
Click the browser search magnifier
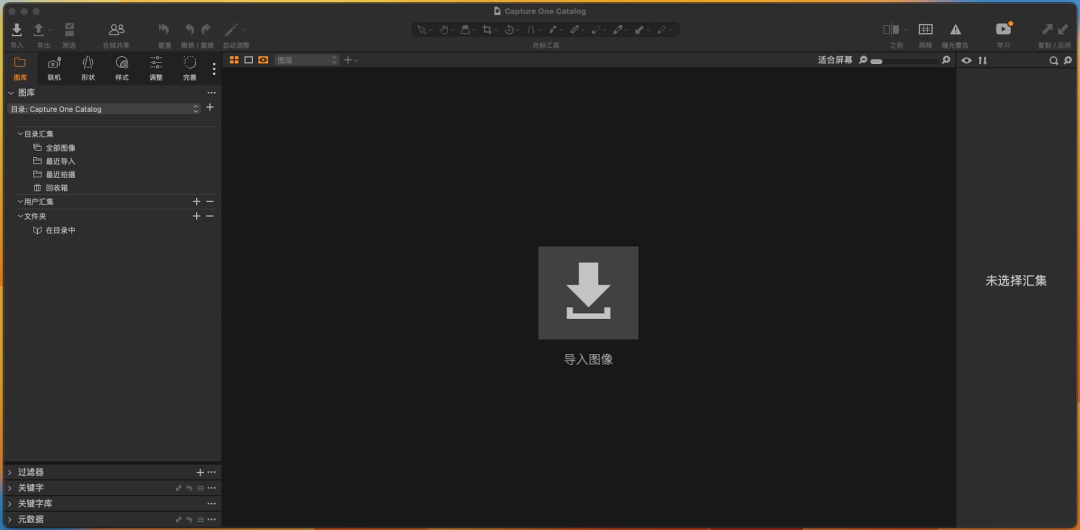click(1053, 61)
